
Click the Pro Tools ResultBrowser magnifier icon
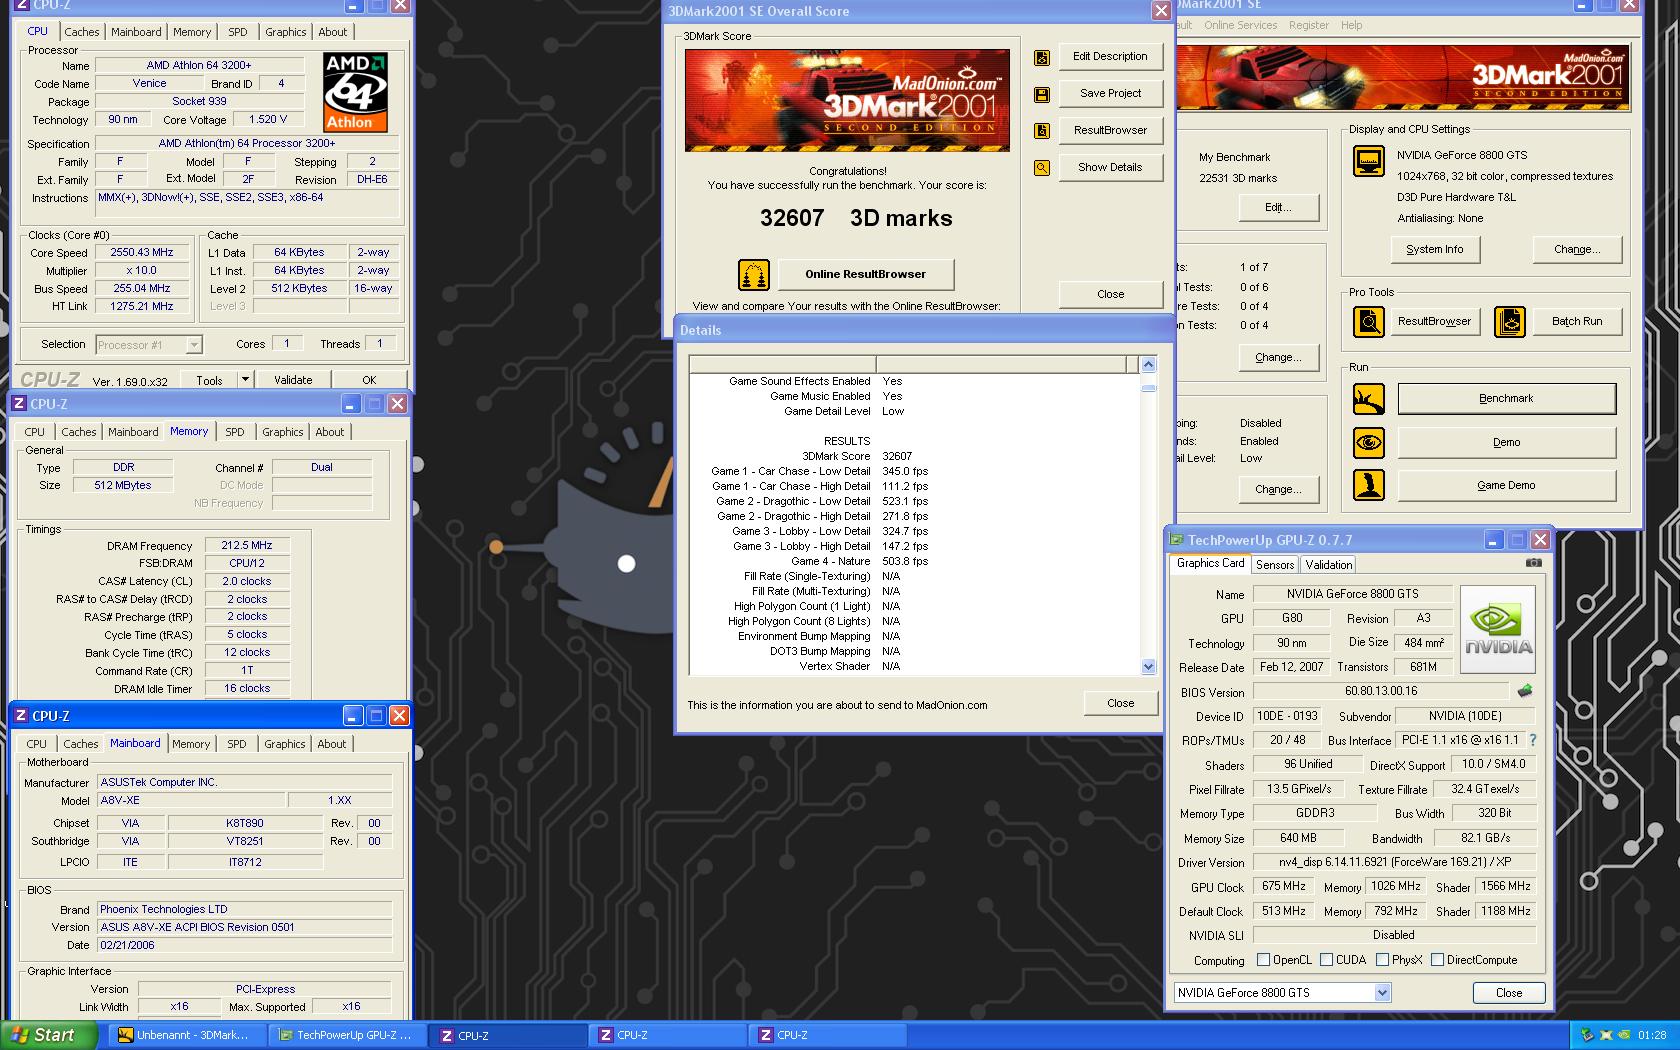(1369, 321)
